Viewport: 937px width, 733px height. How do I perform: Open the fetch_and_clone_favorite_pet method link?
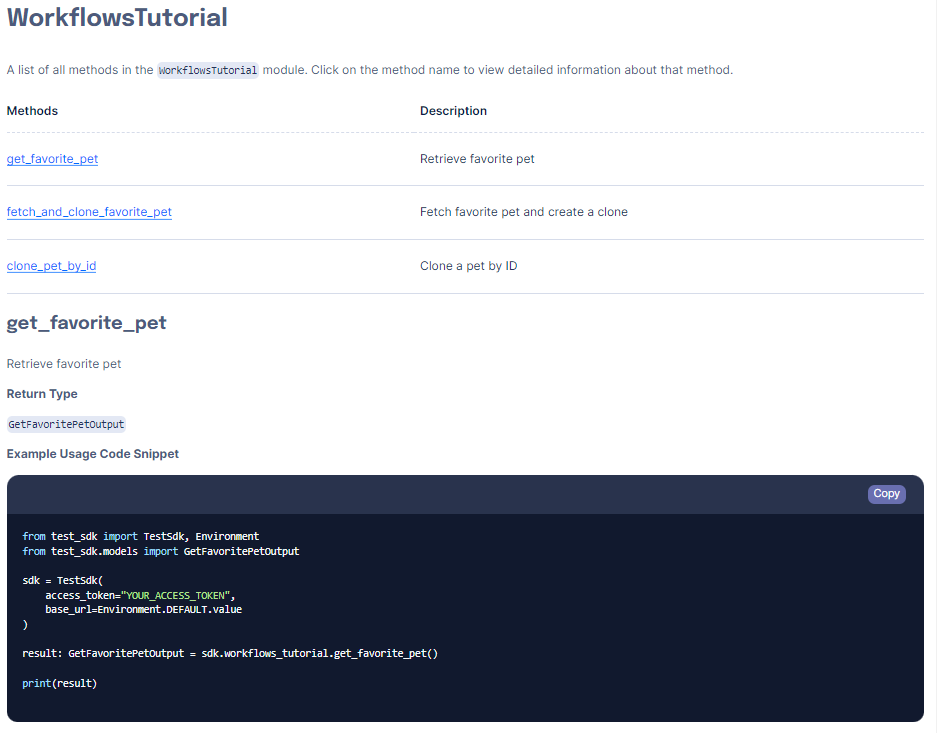pyautogui.click(x=89, y=212)
